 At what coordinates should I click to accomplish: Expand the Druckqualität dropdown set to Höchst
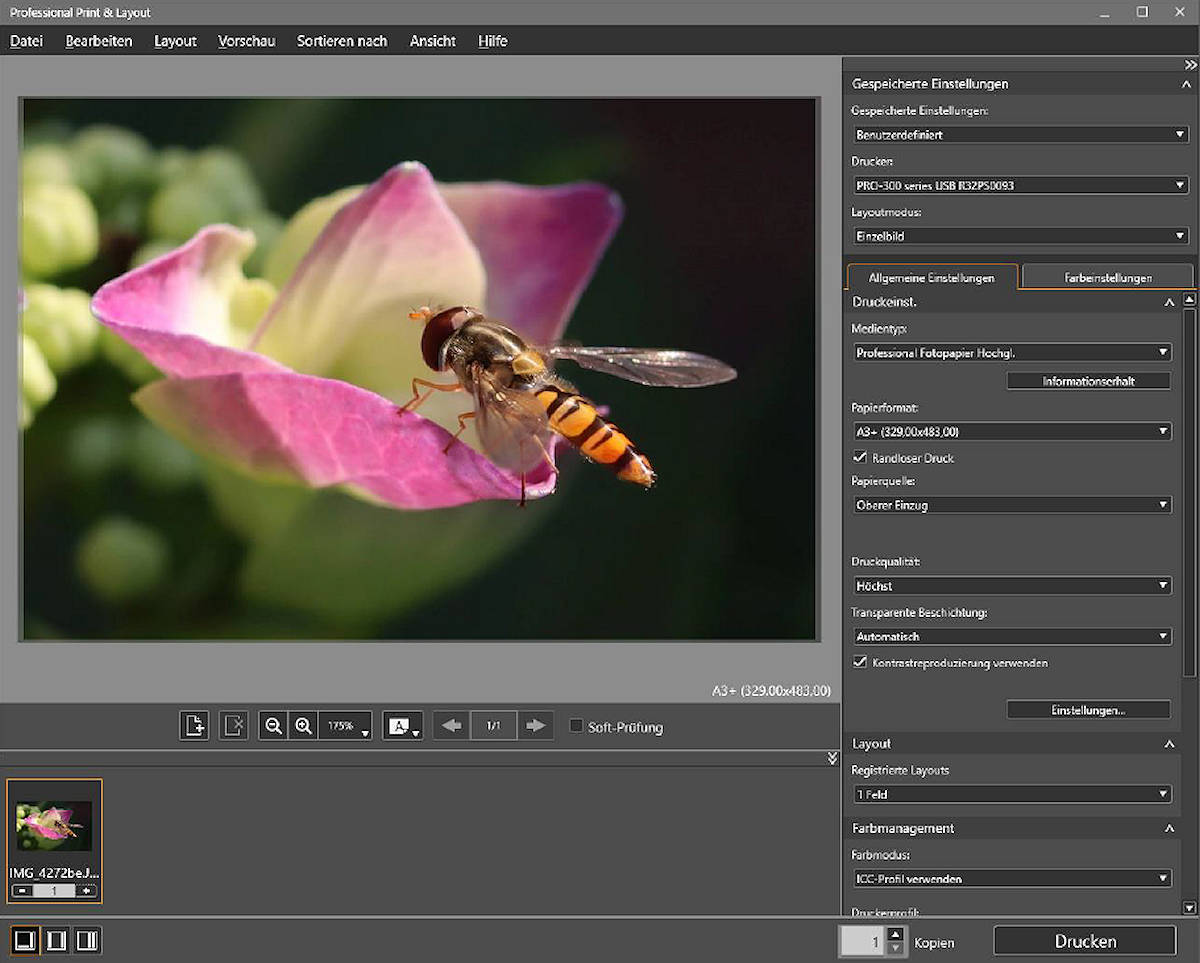[x=1010, y=585]
